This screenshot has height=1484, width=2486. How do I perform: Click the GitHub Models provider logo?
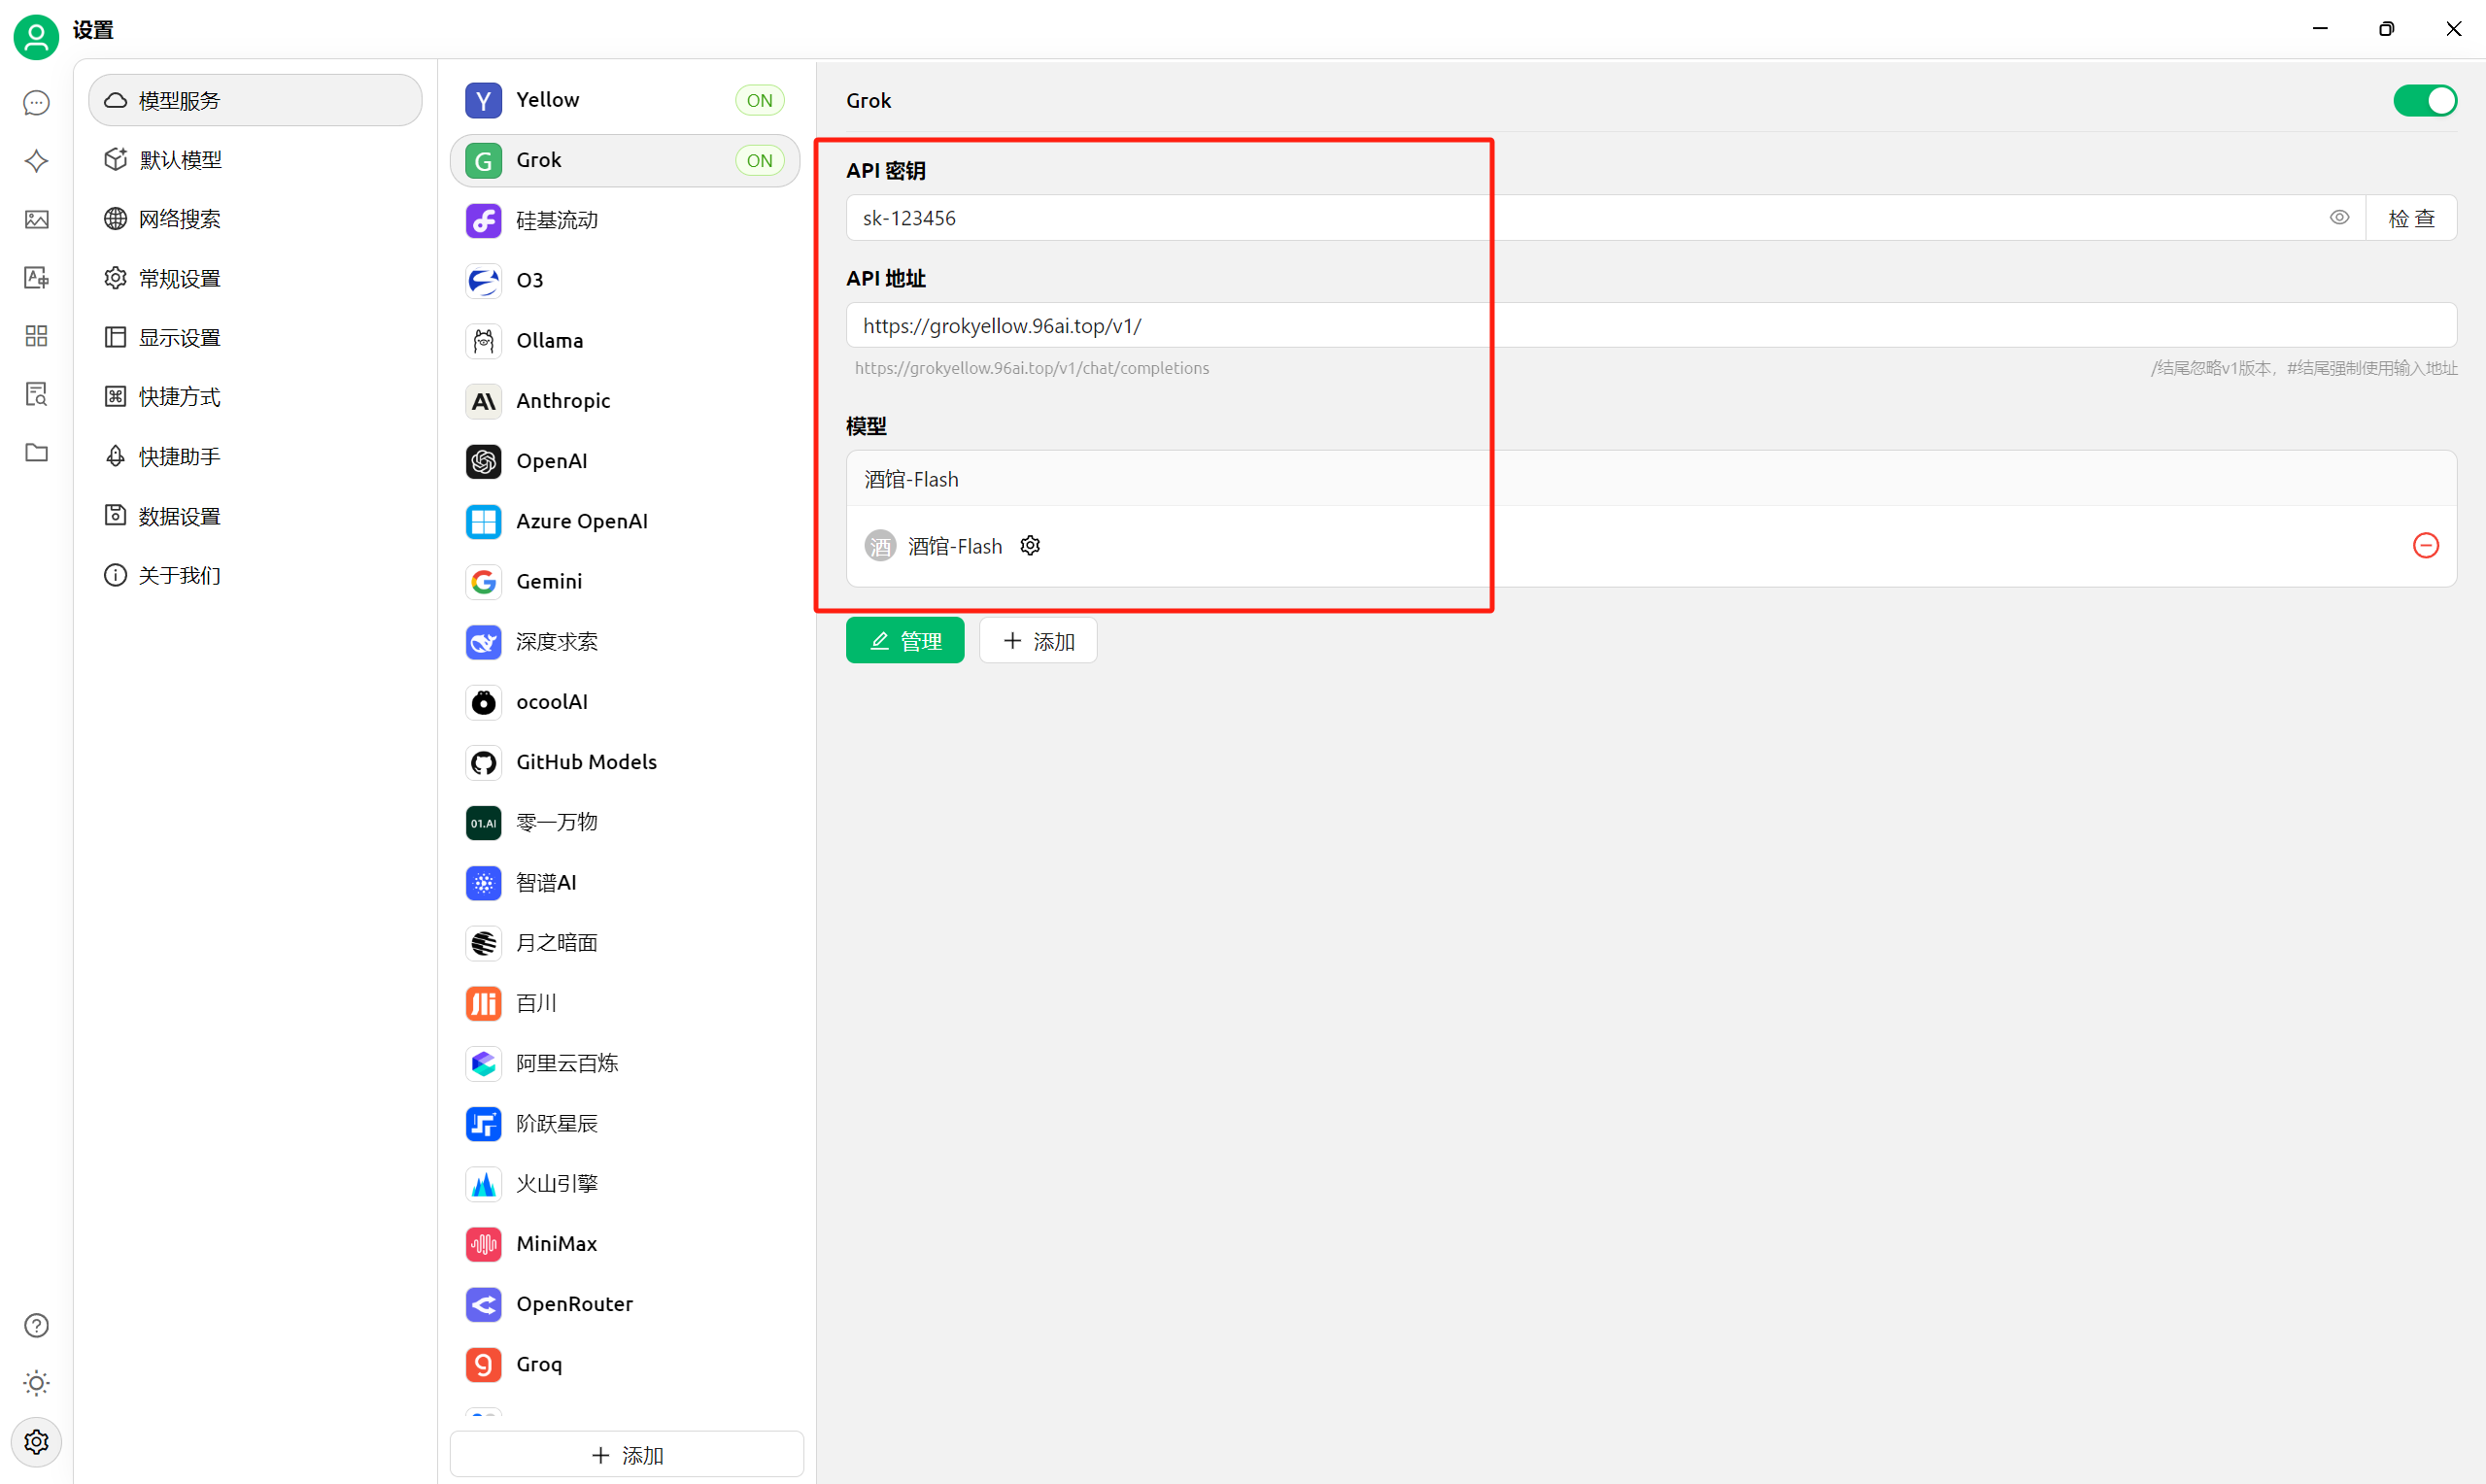[x=483, y=762]
